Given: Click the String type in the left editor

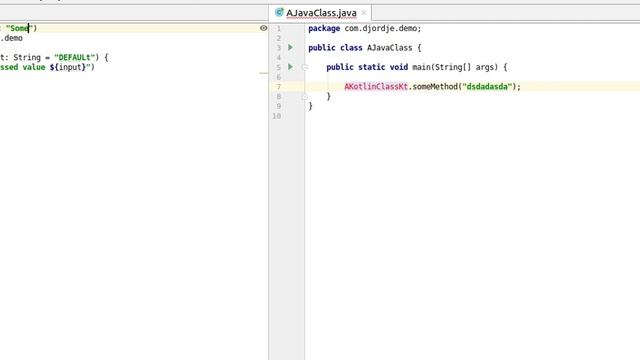Looking at the screenshot, I should [x=27, y=57].
